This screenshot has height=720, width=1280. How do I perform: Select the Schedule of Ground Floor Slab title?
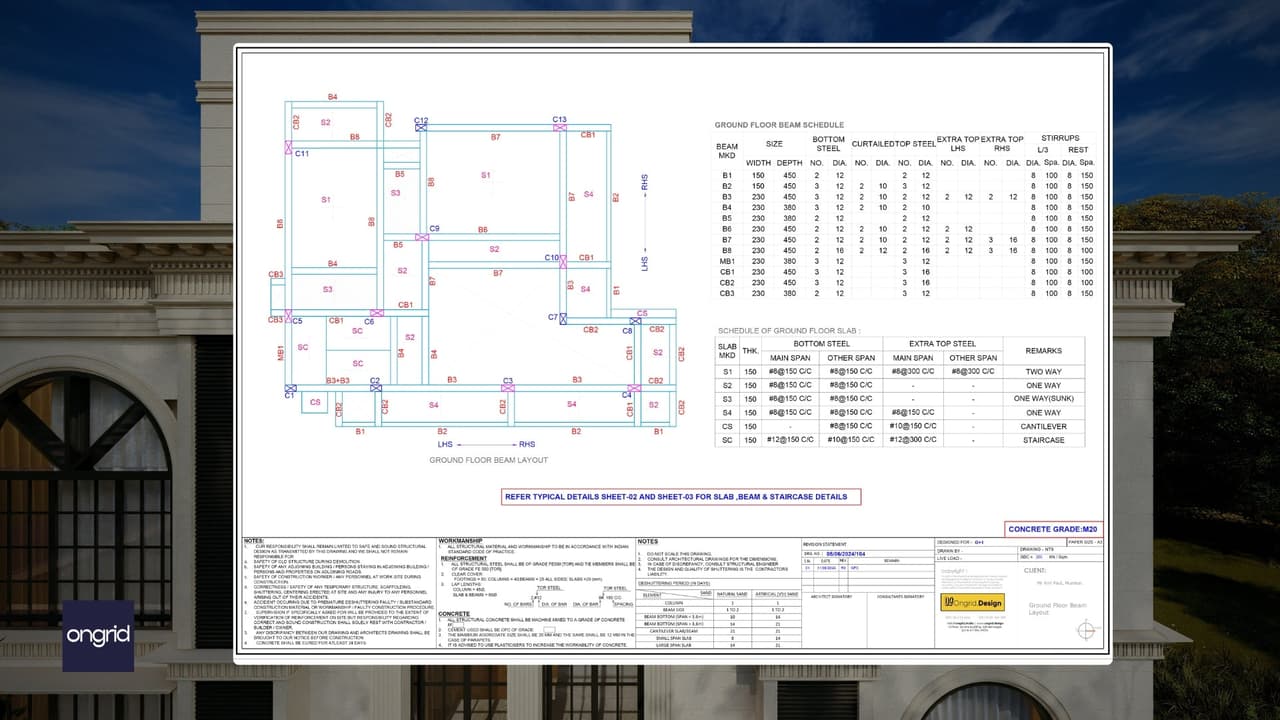point(789,330)
